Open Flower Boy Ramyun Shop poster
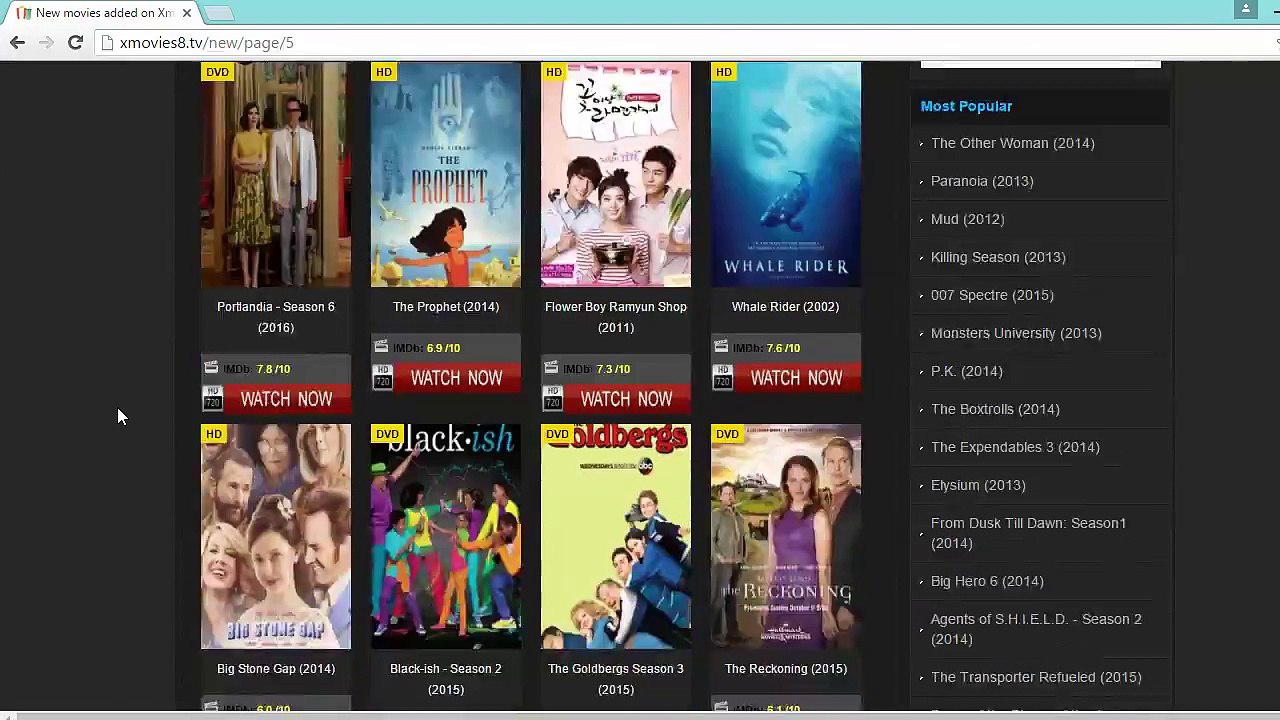The height and width of the screenshot is (720, 1280). pos(616,175)
